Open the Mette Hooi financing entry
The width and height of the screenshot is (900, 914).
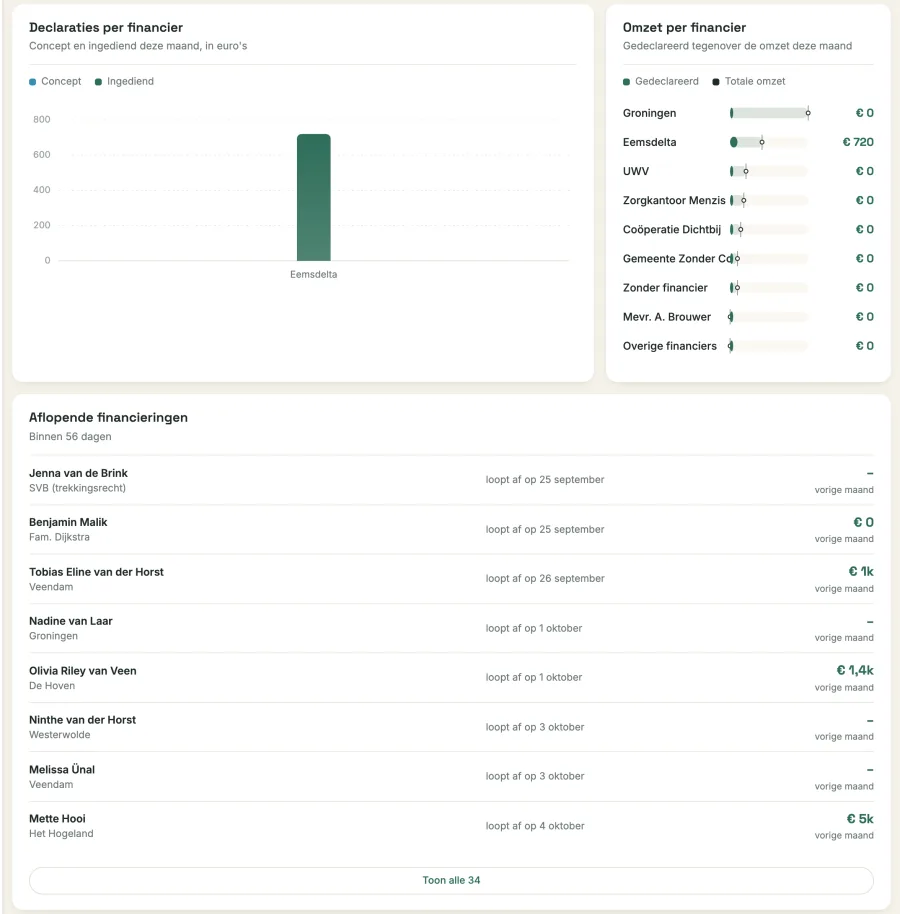coord(451,826)
